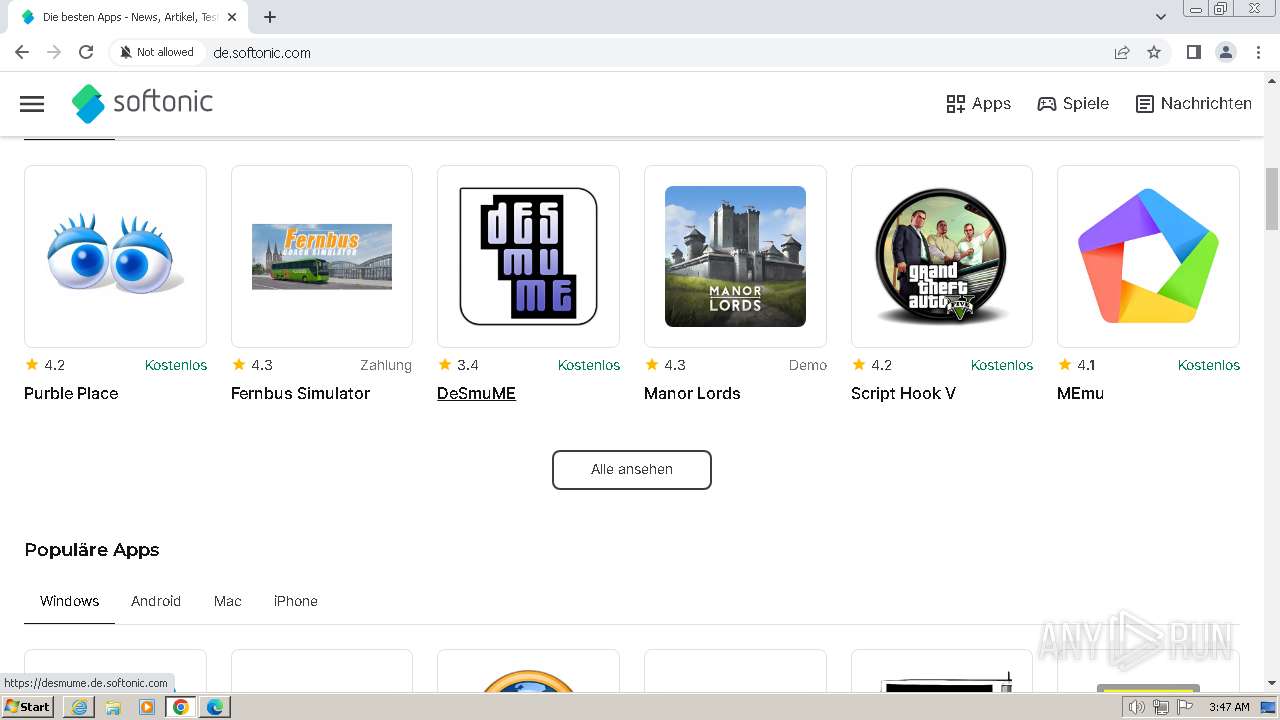Open Fernbus Simulator thumbnail

(322, 256)
